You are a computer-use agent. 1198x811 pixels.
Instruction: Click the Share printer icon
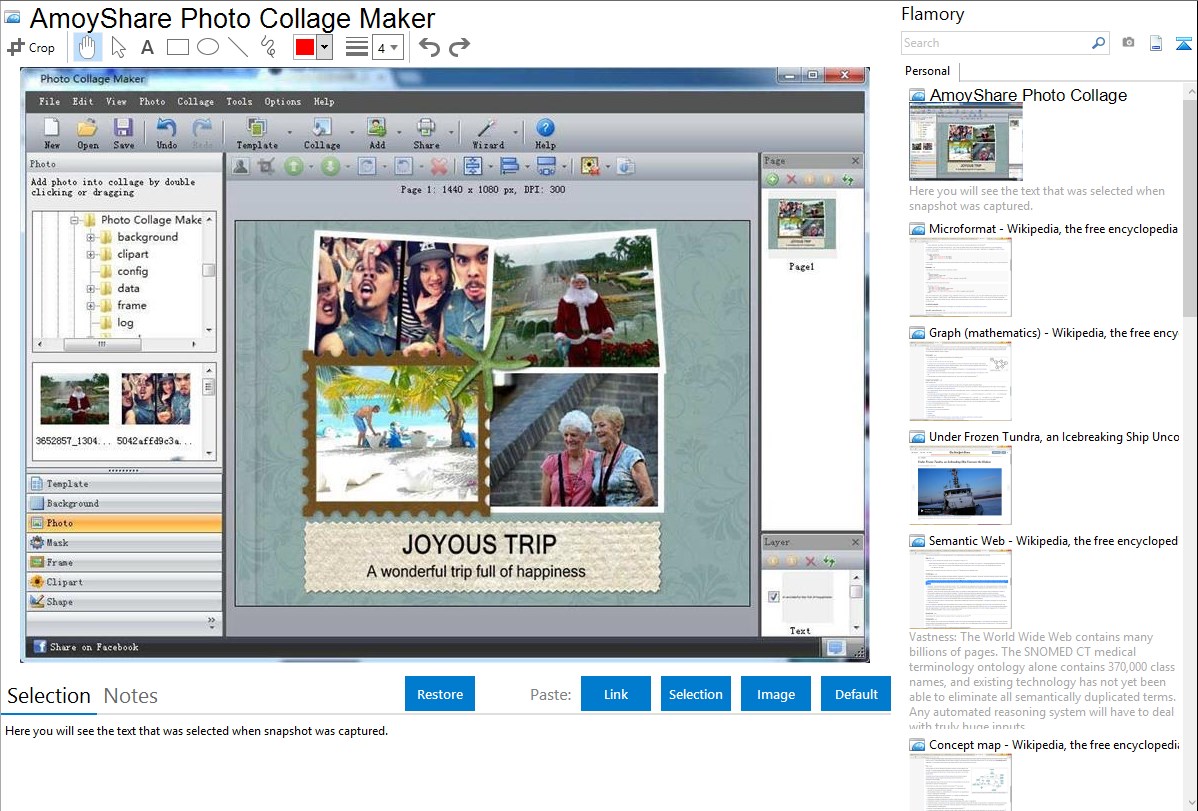pos(426,133)
